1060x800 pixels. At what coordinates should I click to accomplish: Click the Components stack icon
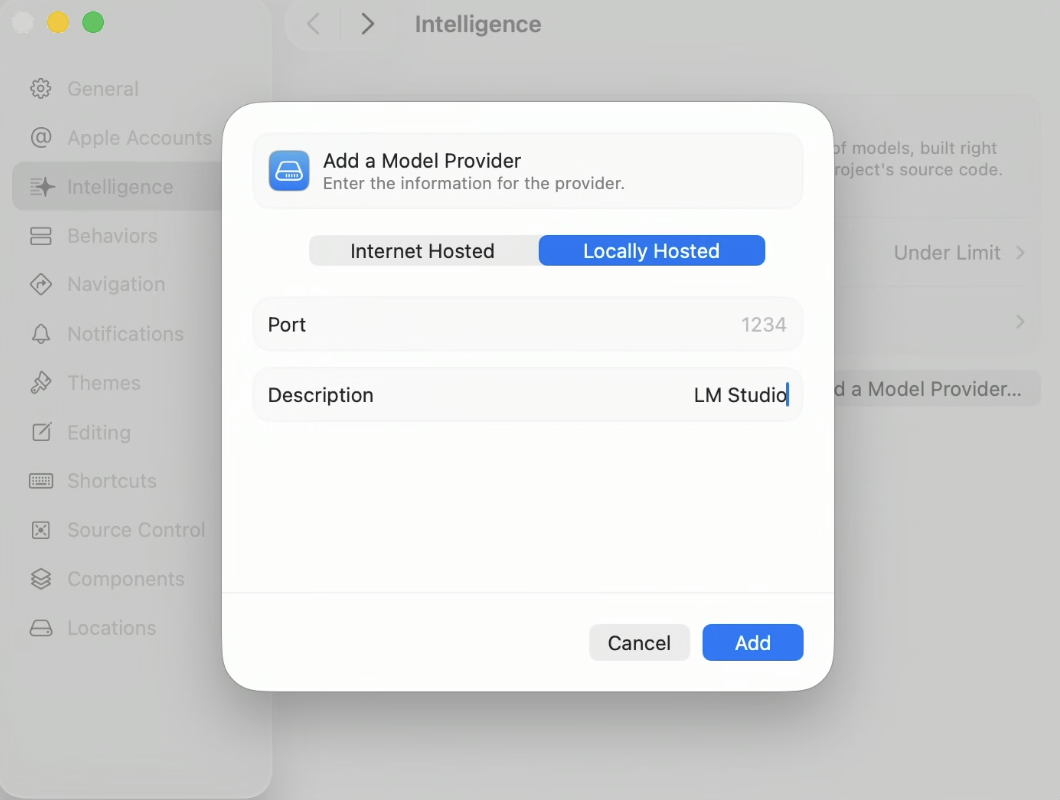pos(41,579)
